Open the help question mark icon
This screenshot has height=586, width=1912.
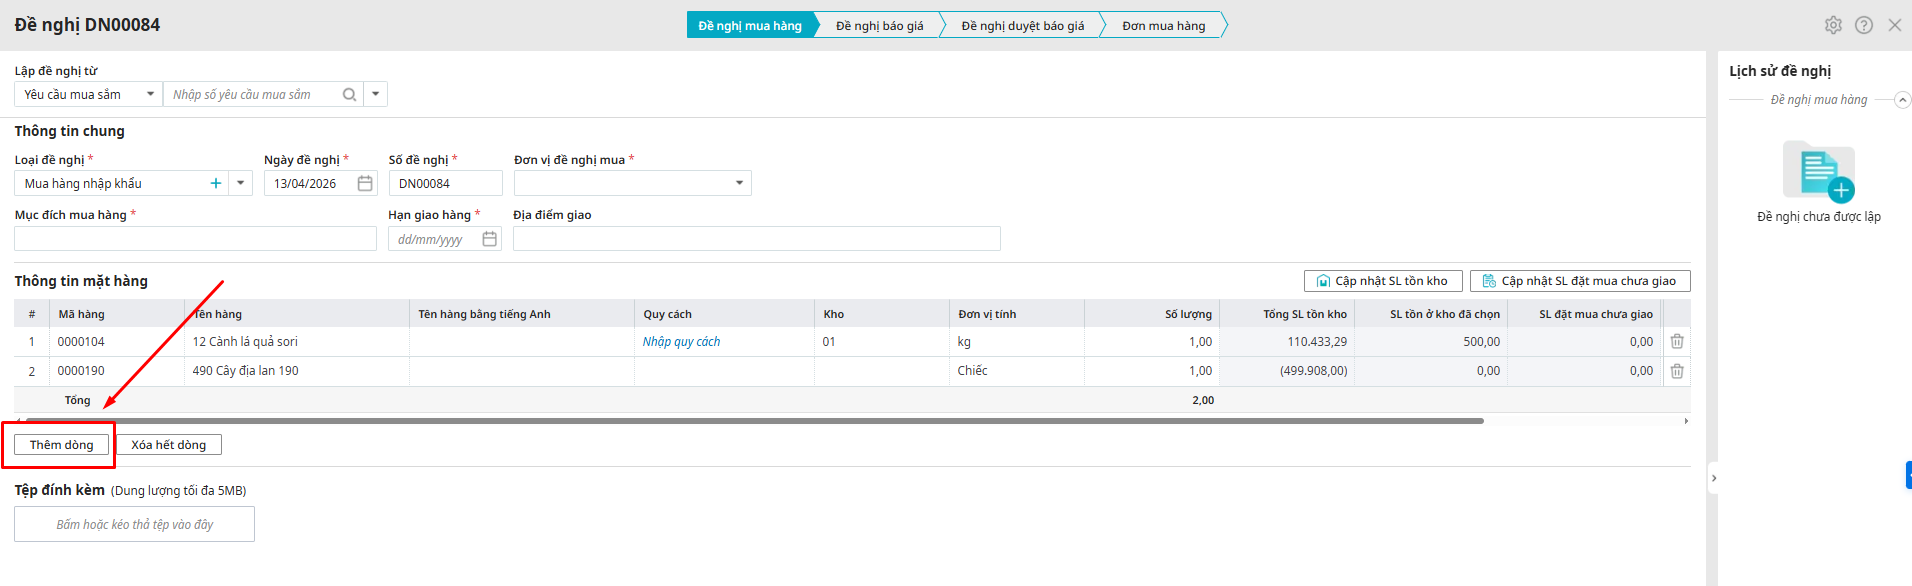[1864, 25]
